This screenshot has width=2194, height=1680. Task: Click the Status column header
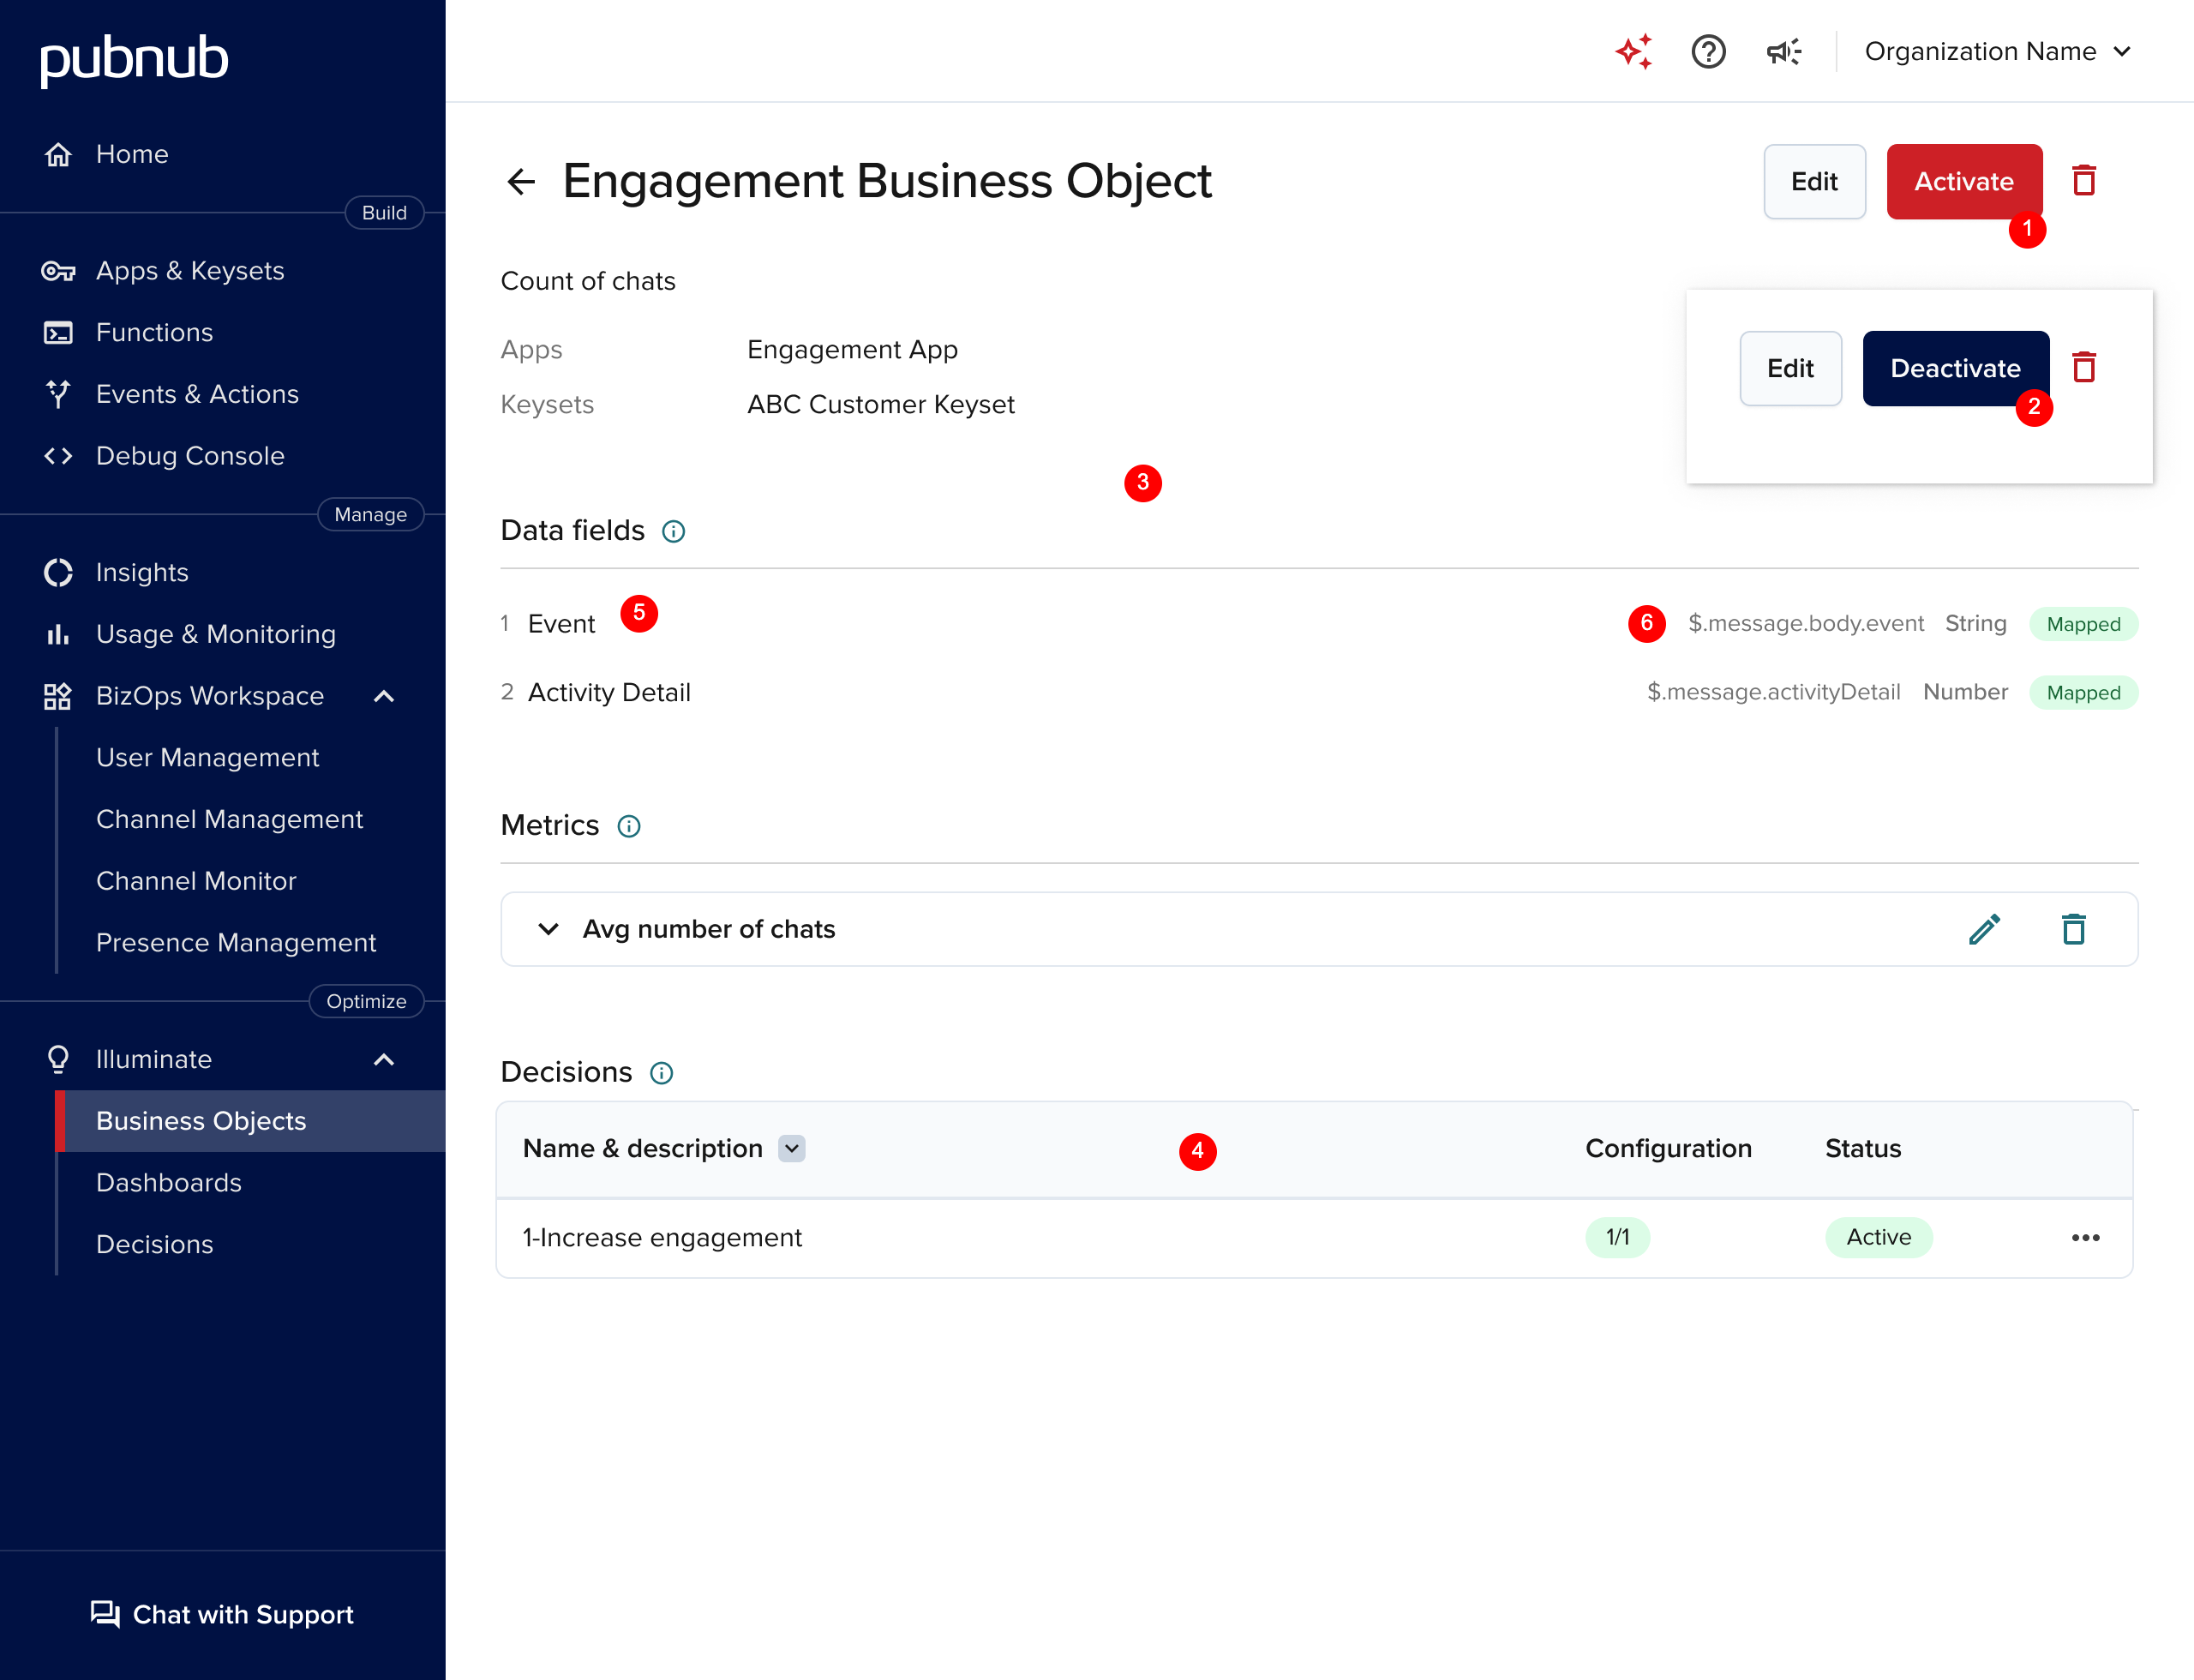click(1862, 1149)
